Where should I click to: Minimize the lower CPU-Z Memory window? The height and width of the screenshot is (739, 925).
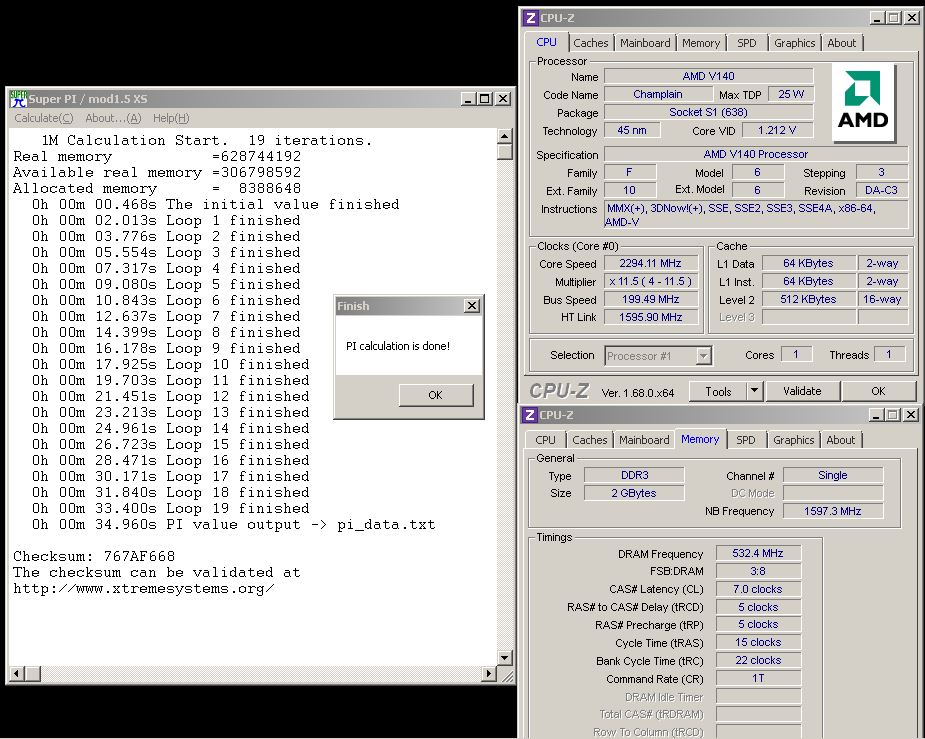tap(877, 415)
